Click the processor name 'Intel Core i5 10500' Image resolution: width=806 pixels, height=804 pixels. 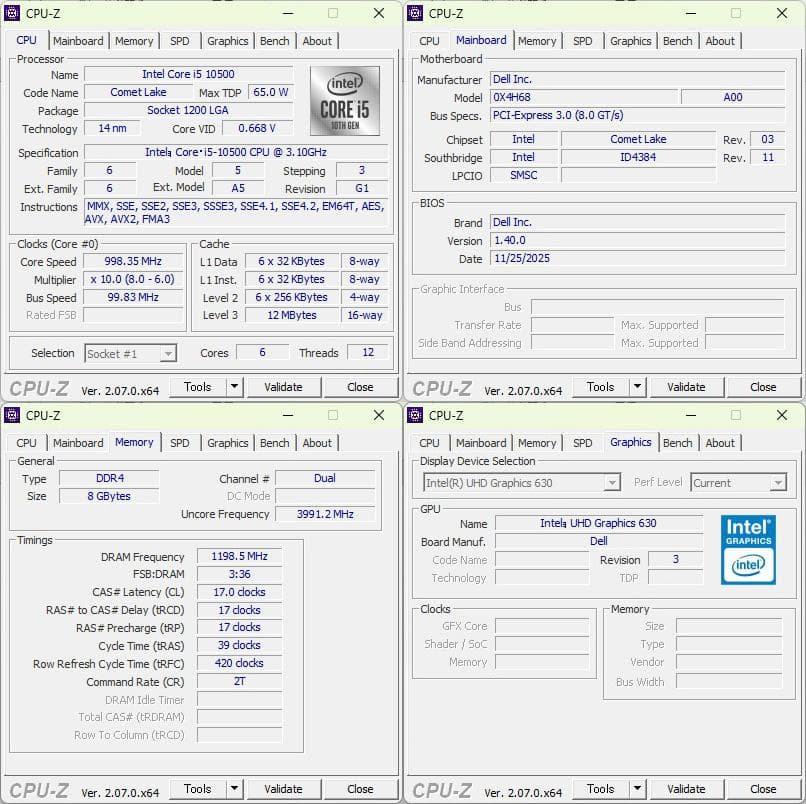pos(188,74)
